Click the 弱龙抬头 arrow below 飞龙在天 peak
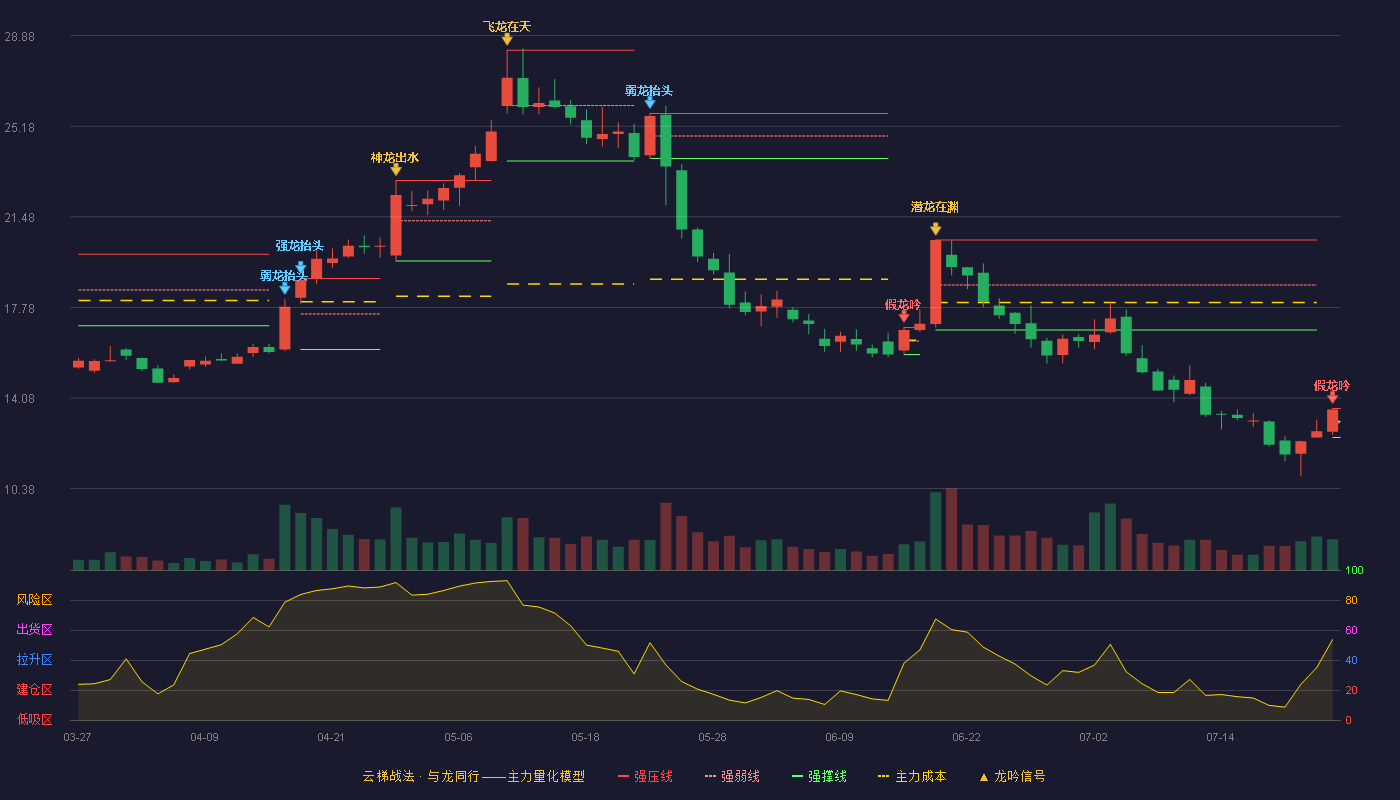Image resolution: width=1400 pixels, height=800 pixels. 650,102
